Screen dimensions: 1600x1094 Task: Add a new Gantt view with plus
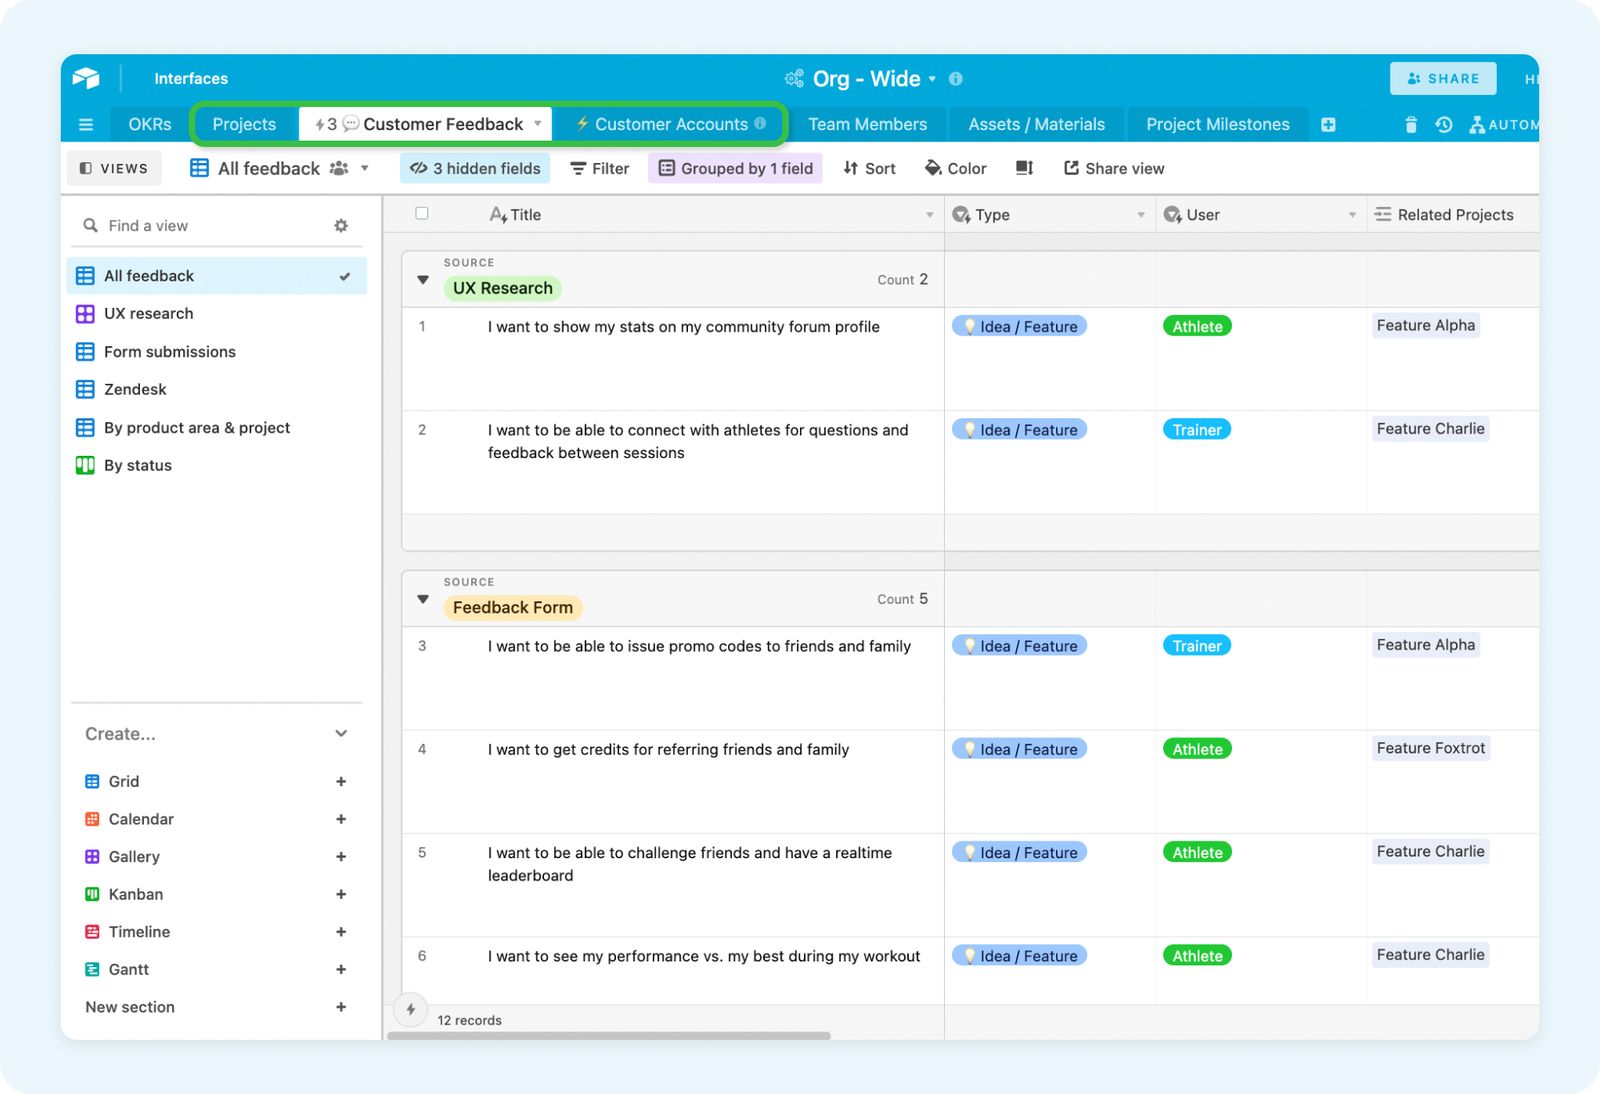point(341,970)
